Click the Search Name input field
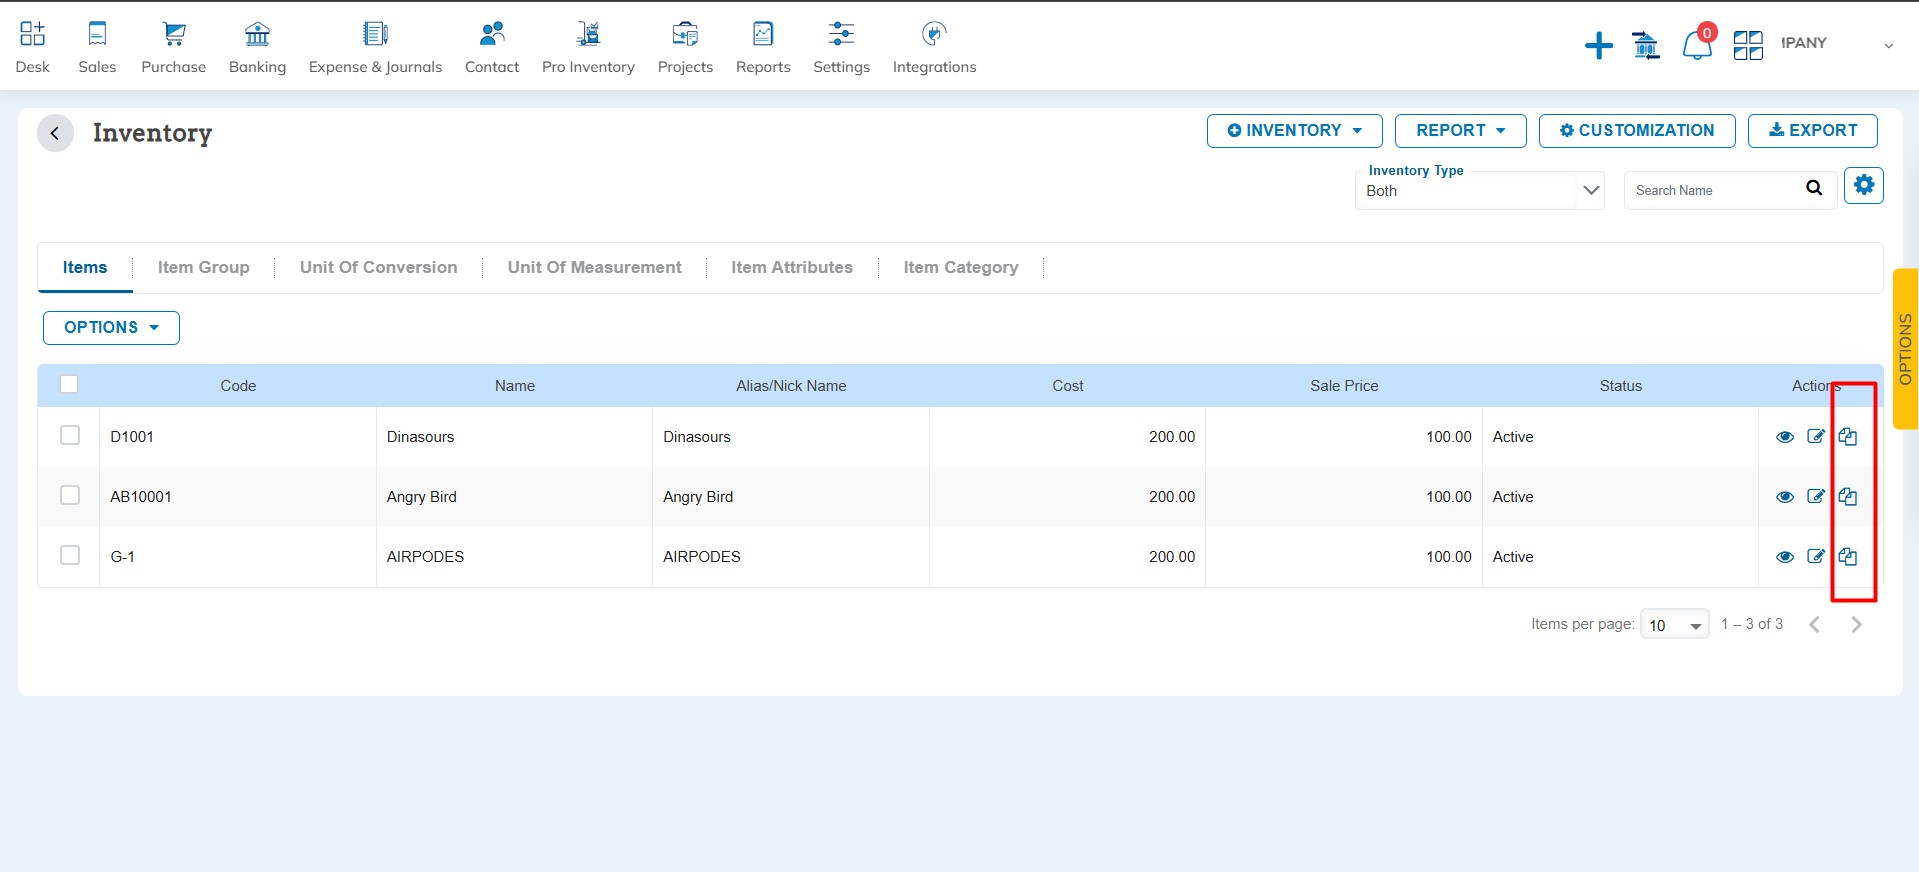Image resolution: width=1919 pixels, height=872 pixels. [1712, 190]
